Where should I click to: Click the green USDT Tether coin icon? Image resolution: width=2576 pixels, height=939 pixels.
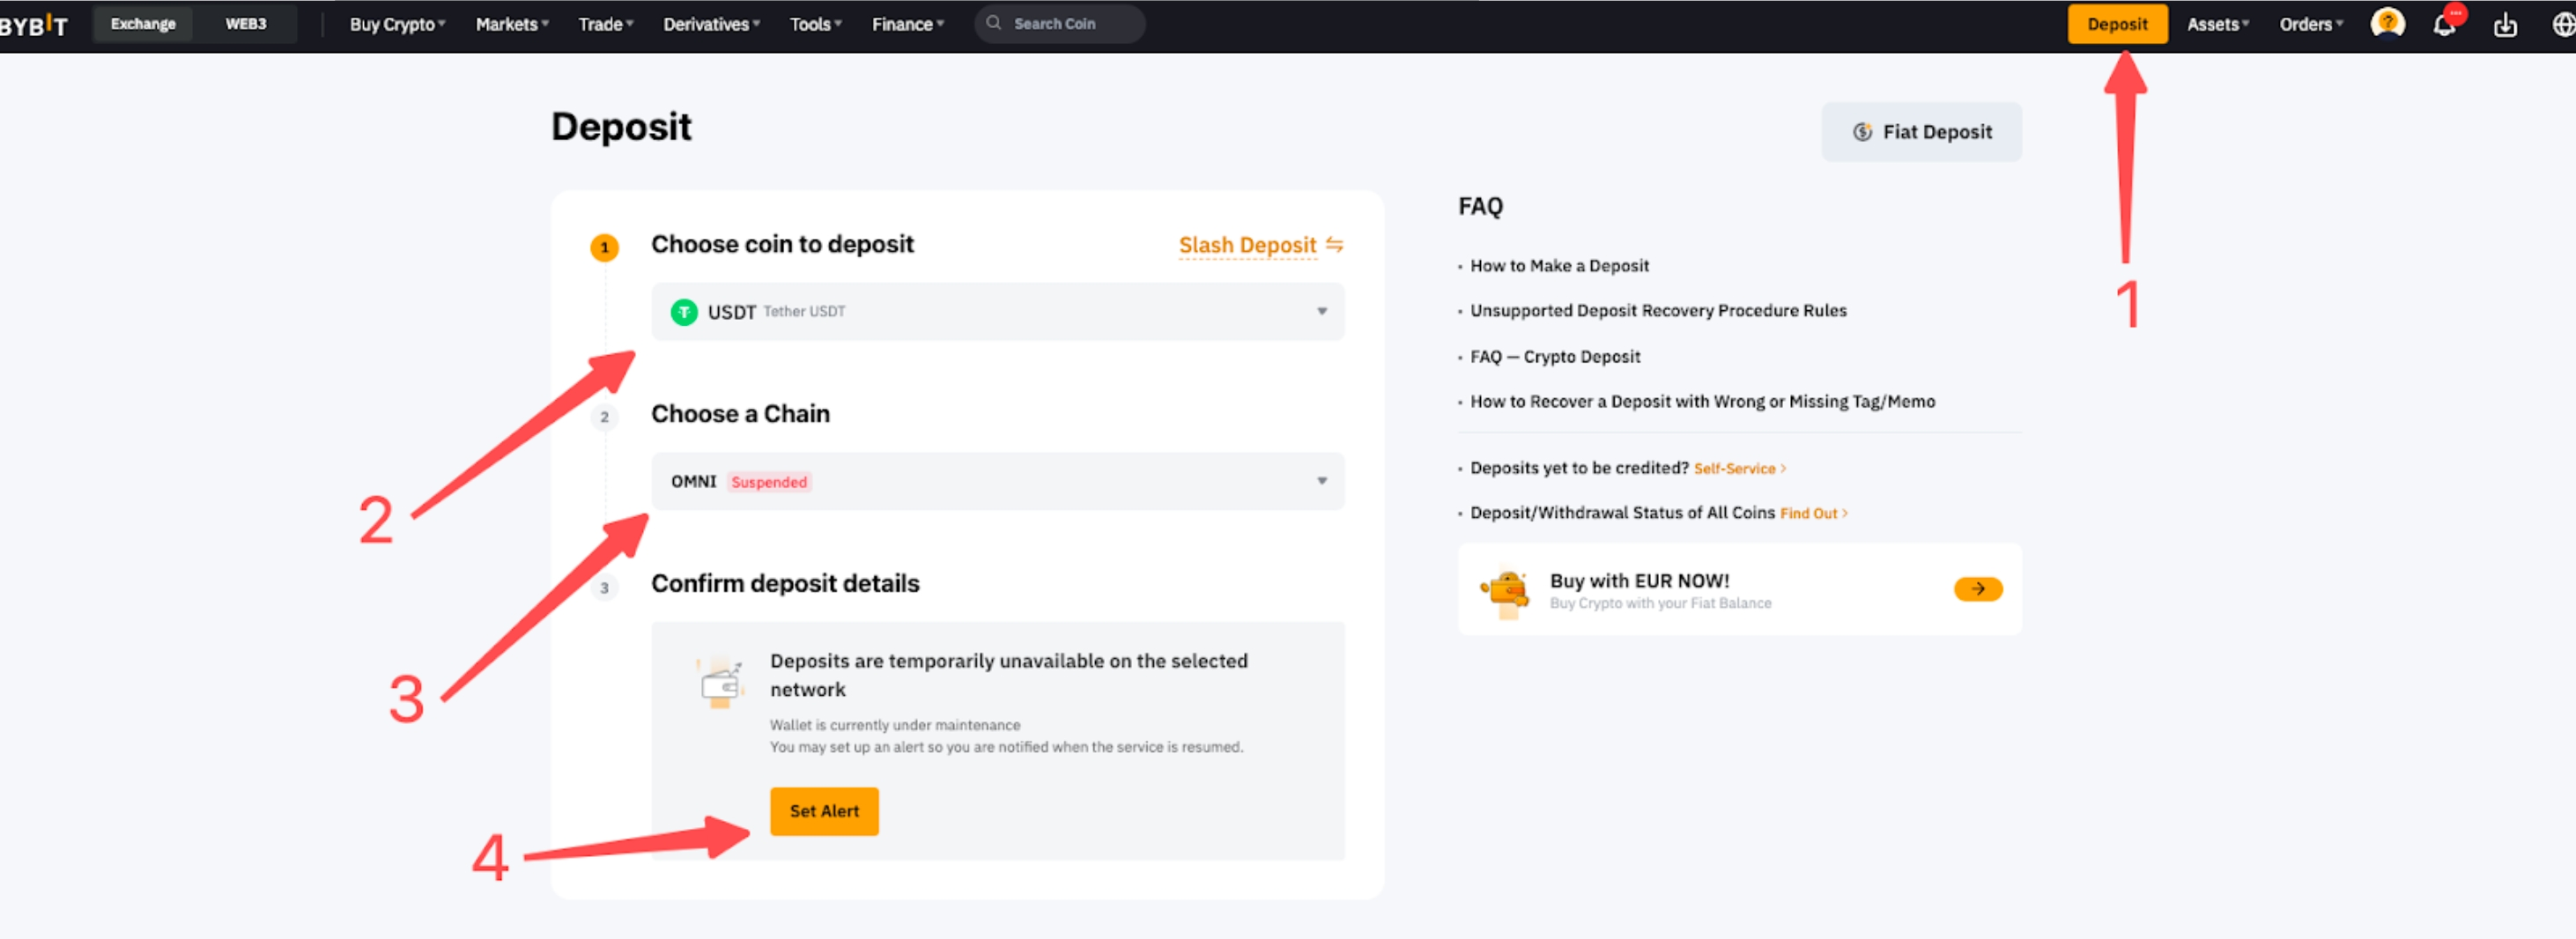684,312
